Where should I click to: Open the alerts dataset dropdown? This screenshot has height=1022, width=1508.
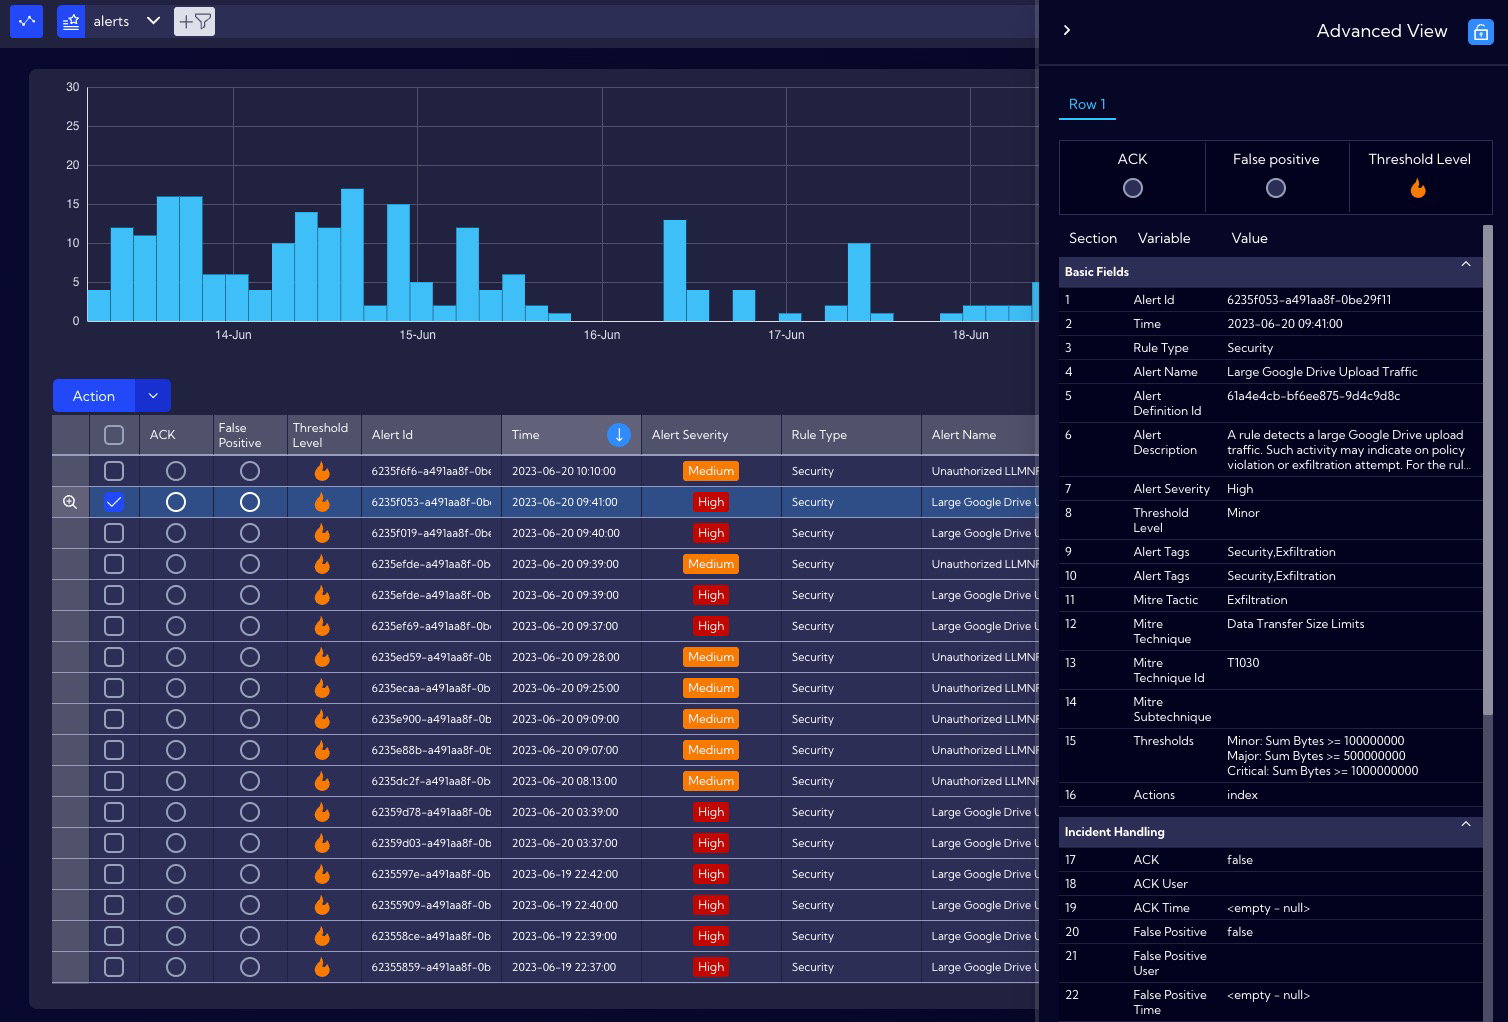coord(153,21)
